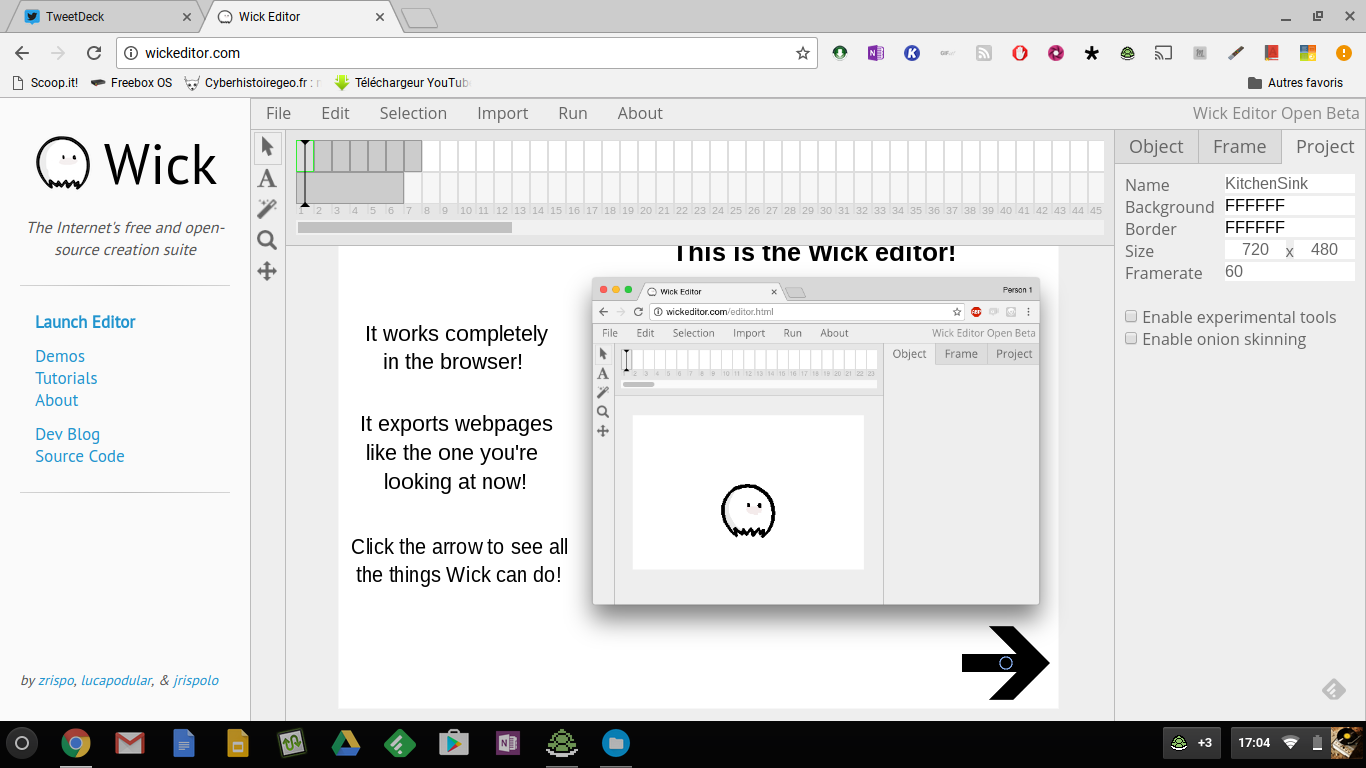Image resolution: width=1366 pixels, height=768 pixels.
Task: Open Gmail from the shelf
Action: pos(129,743)
